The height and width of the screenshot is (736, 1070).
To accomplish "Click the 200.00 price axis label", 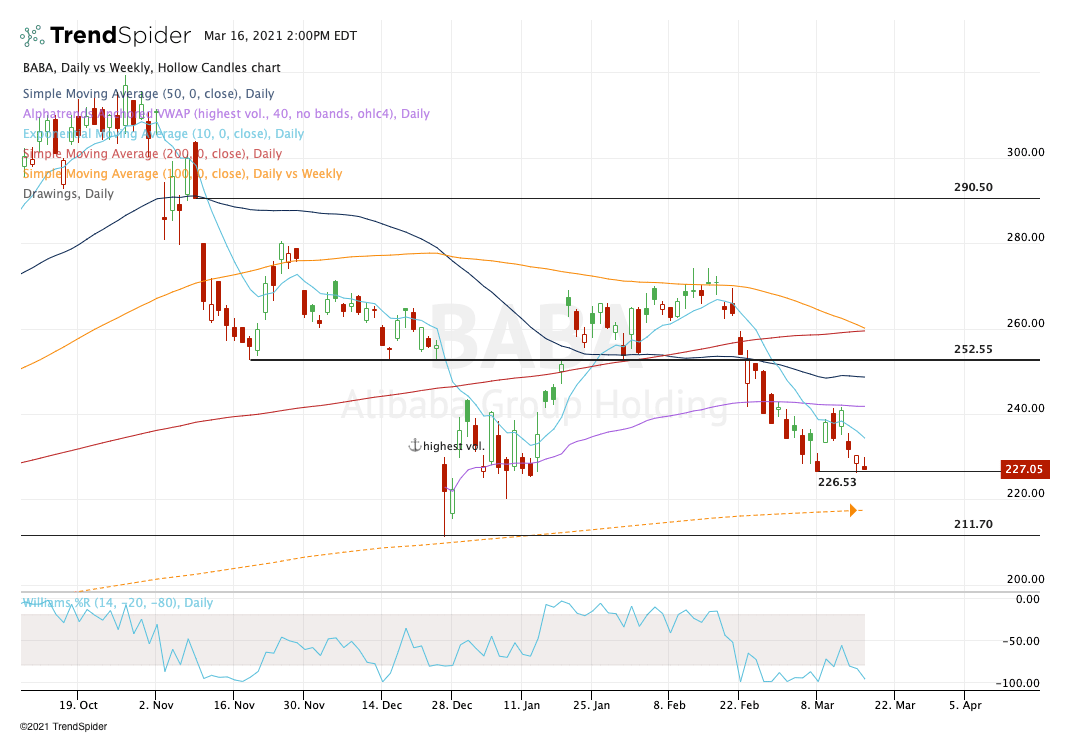I will click(1026, 579).
